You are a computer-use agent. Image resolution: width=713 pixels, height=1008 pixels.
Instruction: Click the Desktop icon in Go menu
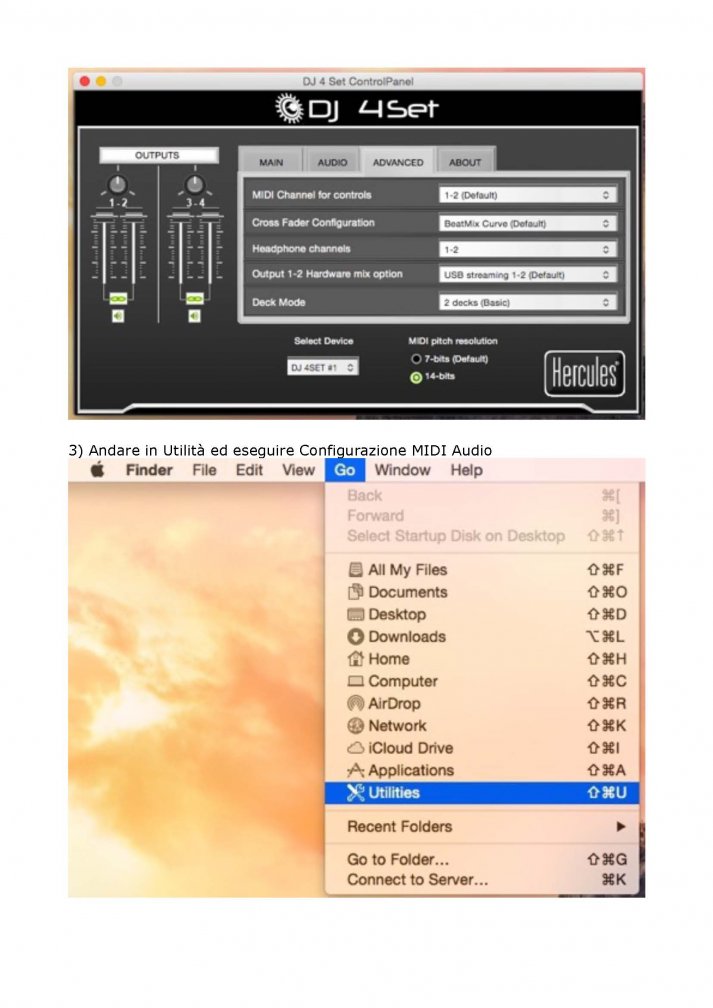click(x=356, y=614)
